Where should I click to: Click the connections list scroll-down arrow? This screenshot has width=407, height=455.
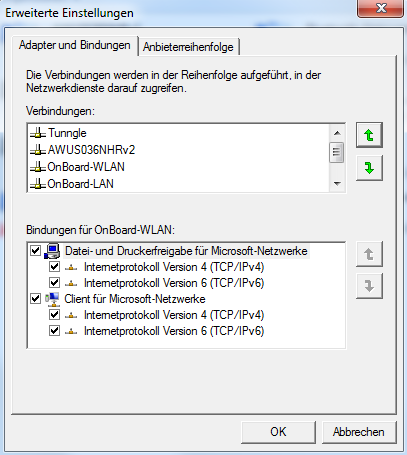(x=337, y=184)
